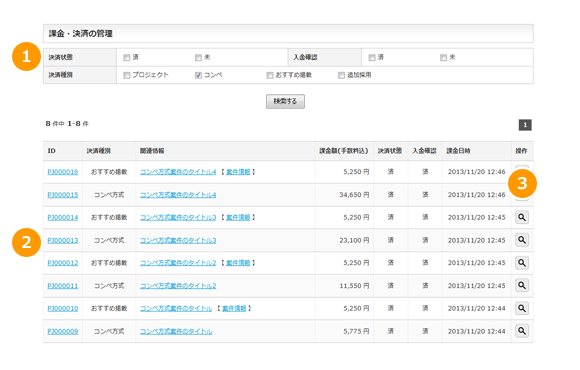The image size is (580, 370).
Task: Select amount 34,650 円 in row PJ000015
Action: (354, 195)
